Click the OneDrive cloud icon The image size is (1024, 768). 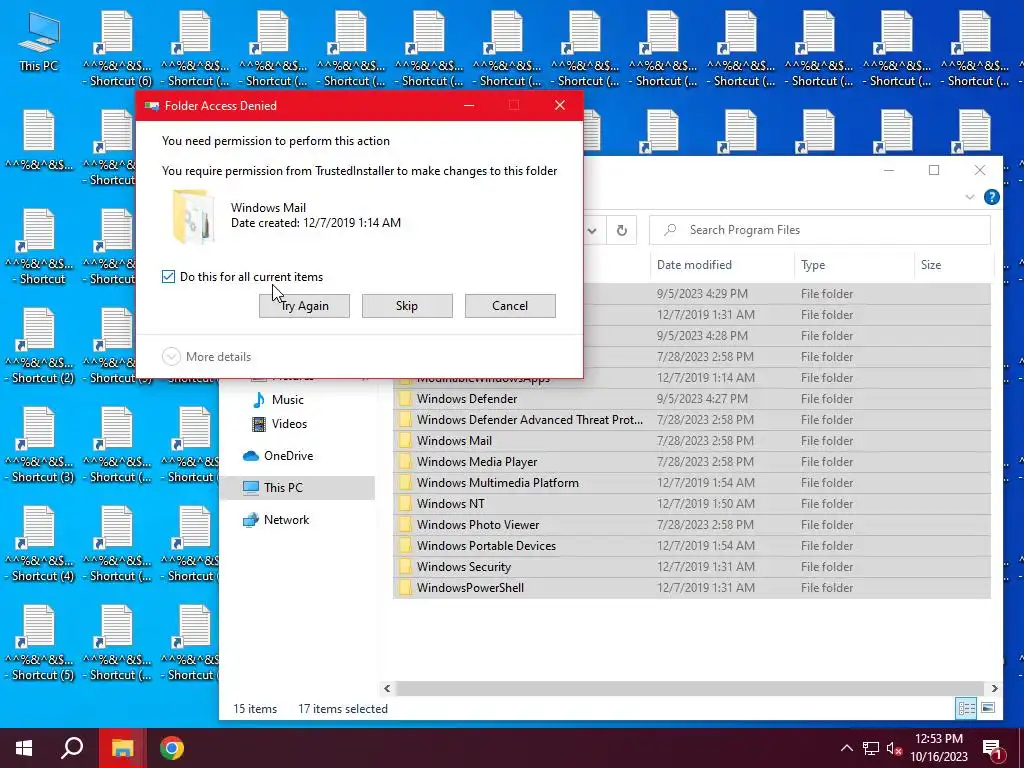pos(251,456)
